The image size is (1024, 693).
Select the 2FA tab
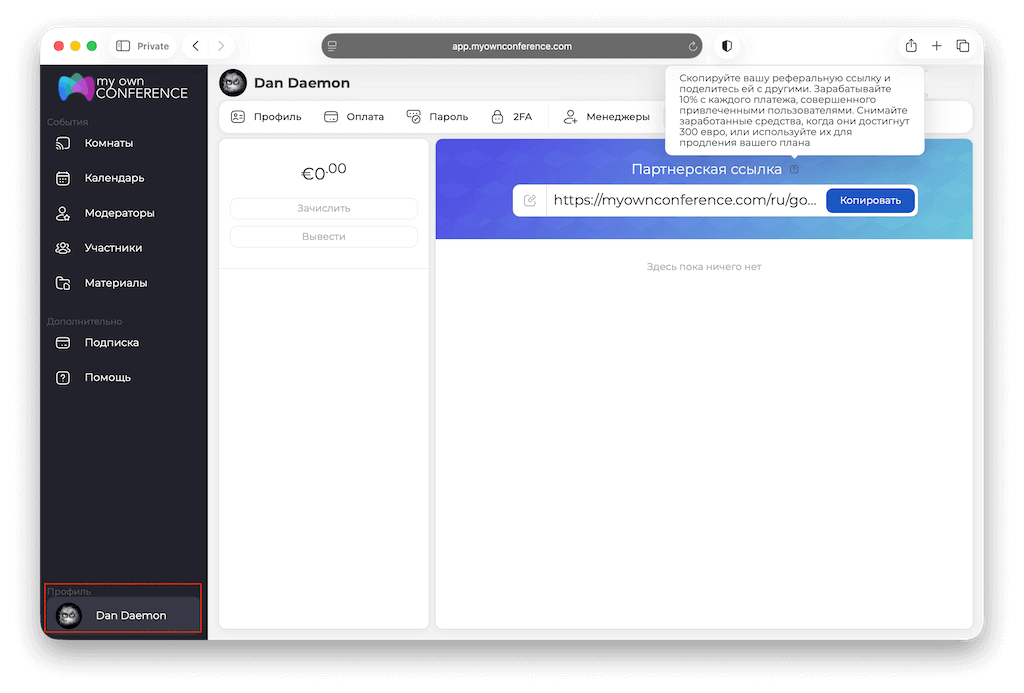[511, 117]
